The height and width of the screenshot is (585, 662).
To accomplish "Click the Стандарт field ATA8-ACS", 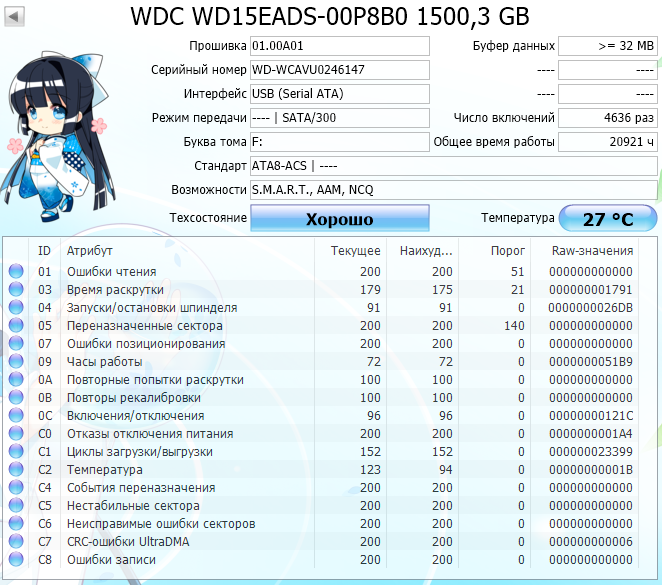I will pyautogui.click(x=454, y=166).
